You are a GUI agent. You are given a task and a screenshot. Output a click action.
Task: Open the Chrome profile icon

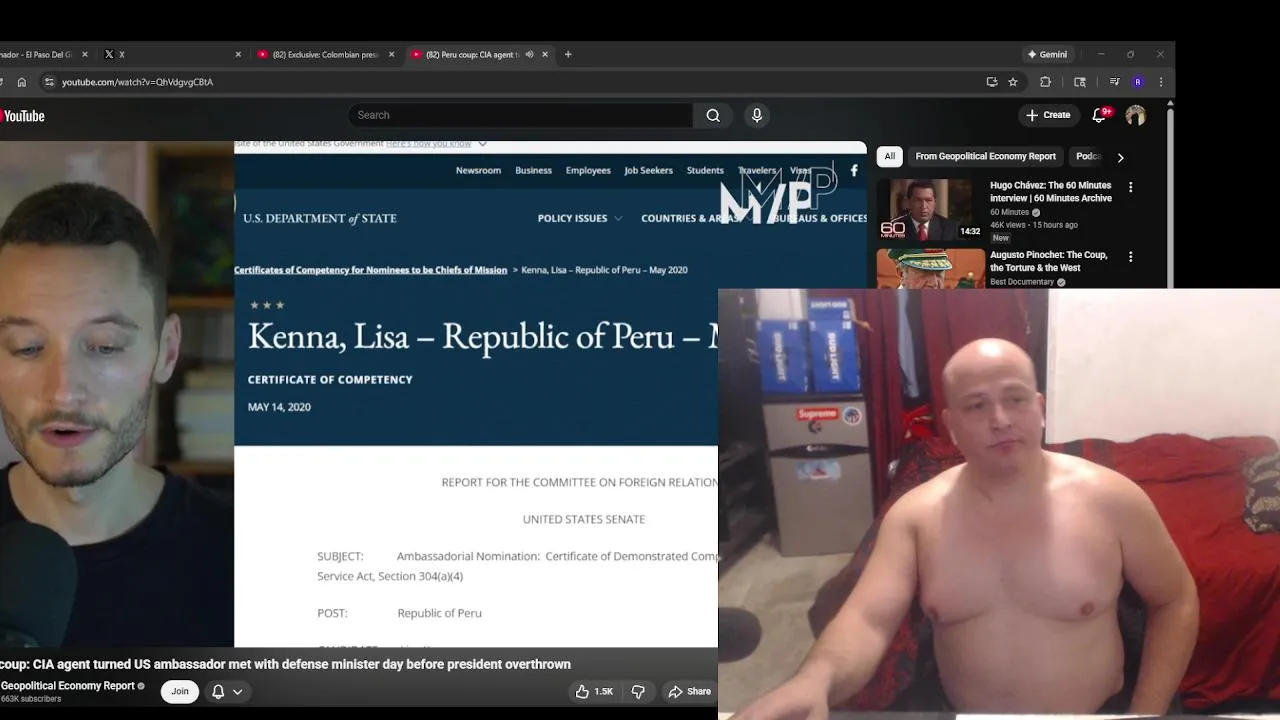click(1138, 82)
